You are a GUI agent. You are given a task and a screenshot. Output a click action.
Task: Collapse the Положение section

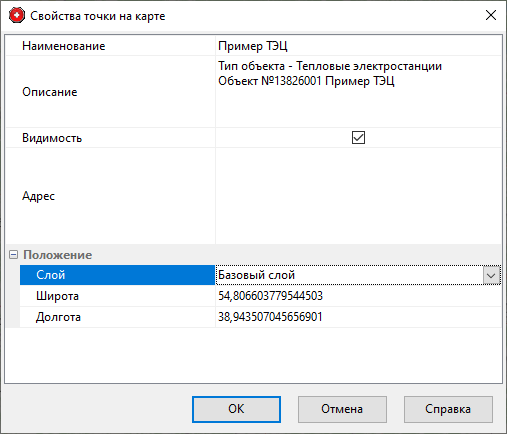13,255
